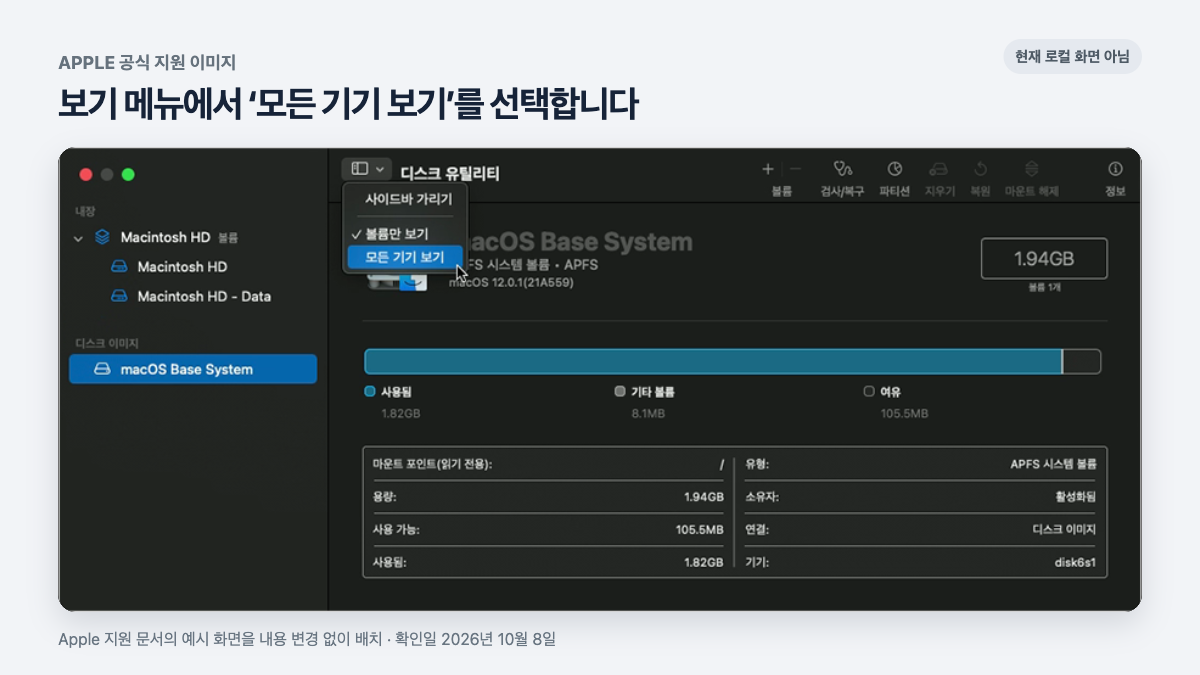Click the '용량:' row showing 1.94GB
Viewport: 1200px width, 675px height.
point(548,496)
